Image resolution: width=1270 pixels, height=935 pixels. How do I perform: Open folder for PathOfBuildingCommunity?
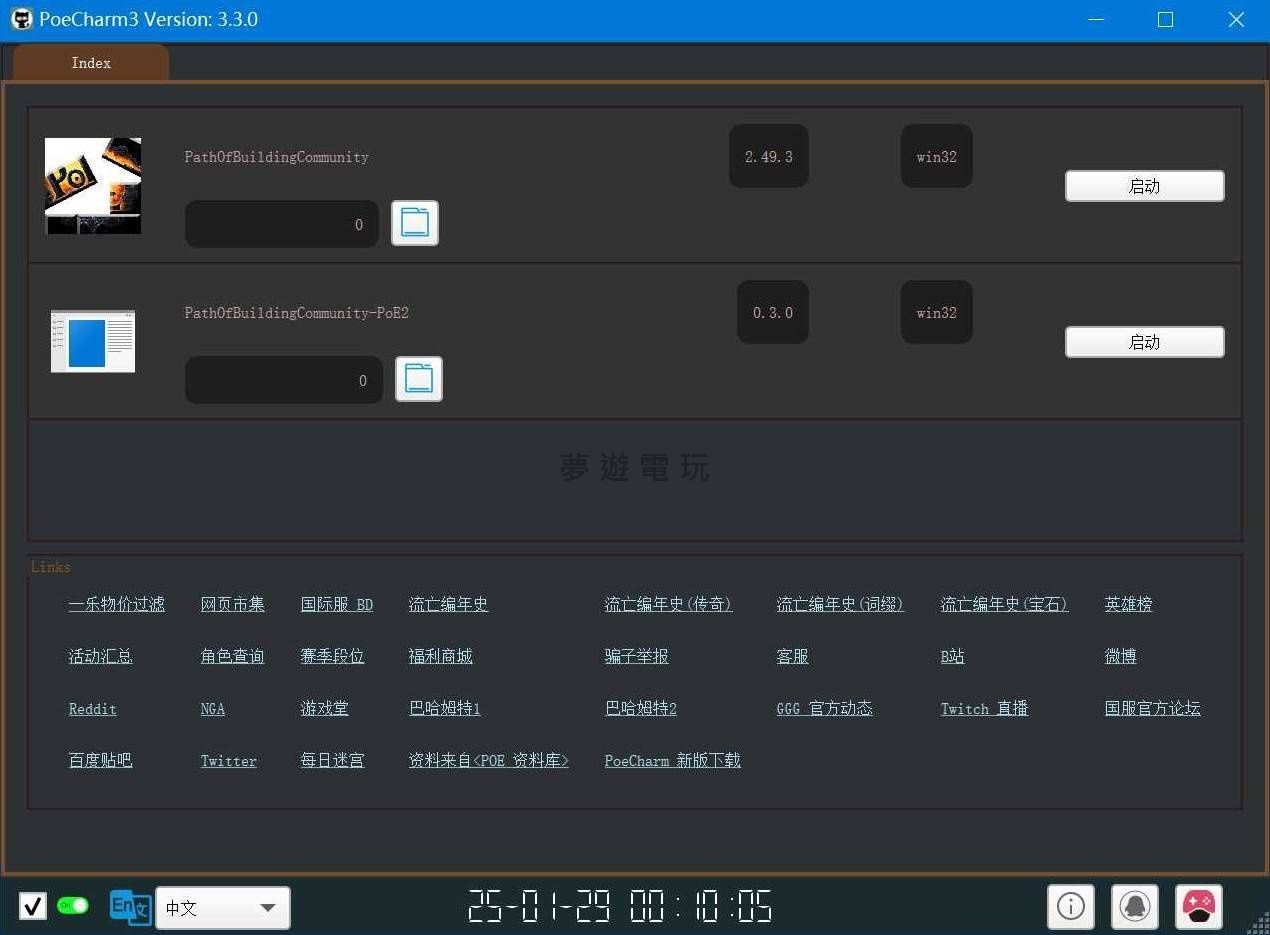coord(414,223)
